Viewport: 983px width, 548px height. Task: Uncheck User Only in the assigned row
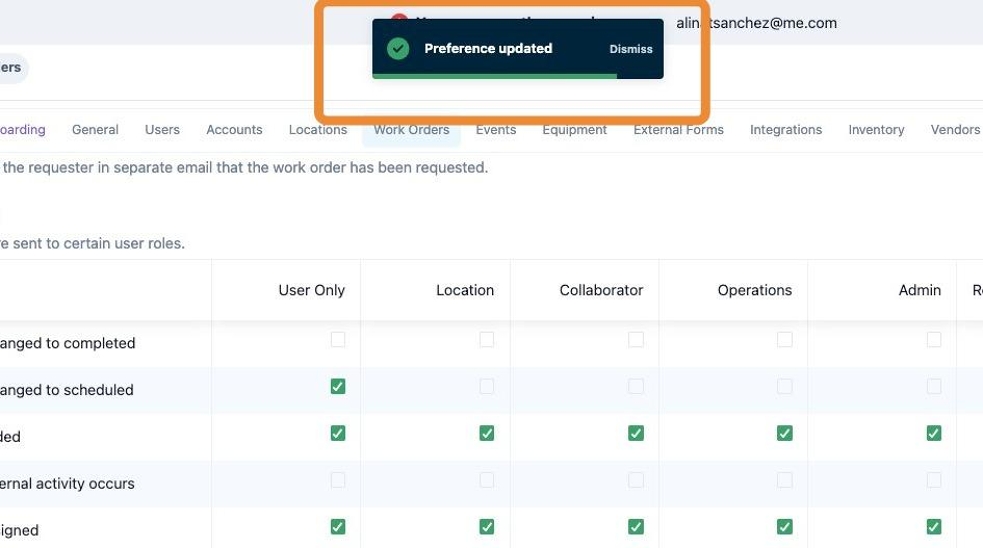click(338, 527)
